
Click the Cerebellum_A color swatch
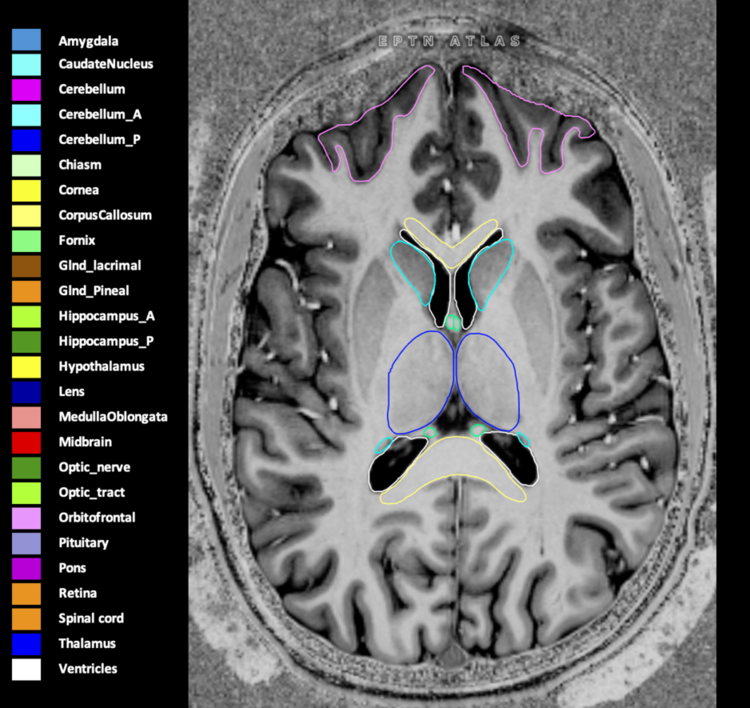(x=26, y=115)
